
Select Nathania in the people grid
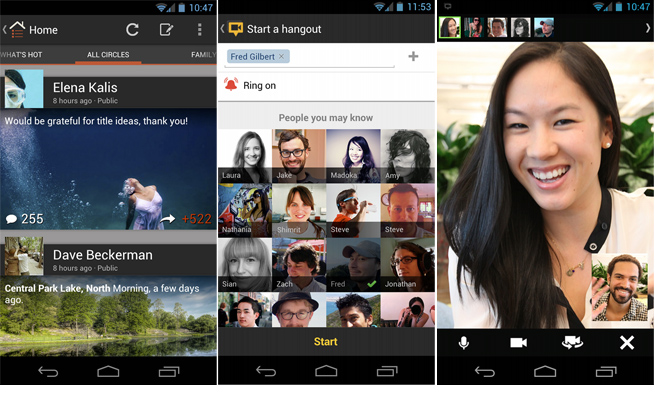(245, 210)
